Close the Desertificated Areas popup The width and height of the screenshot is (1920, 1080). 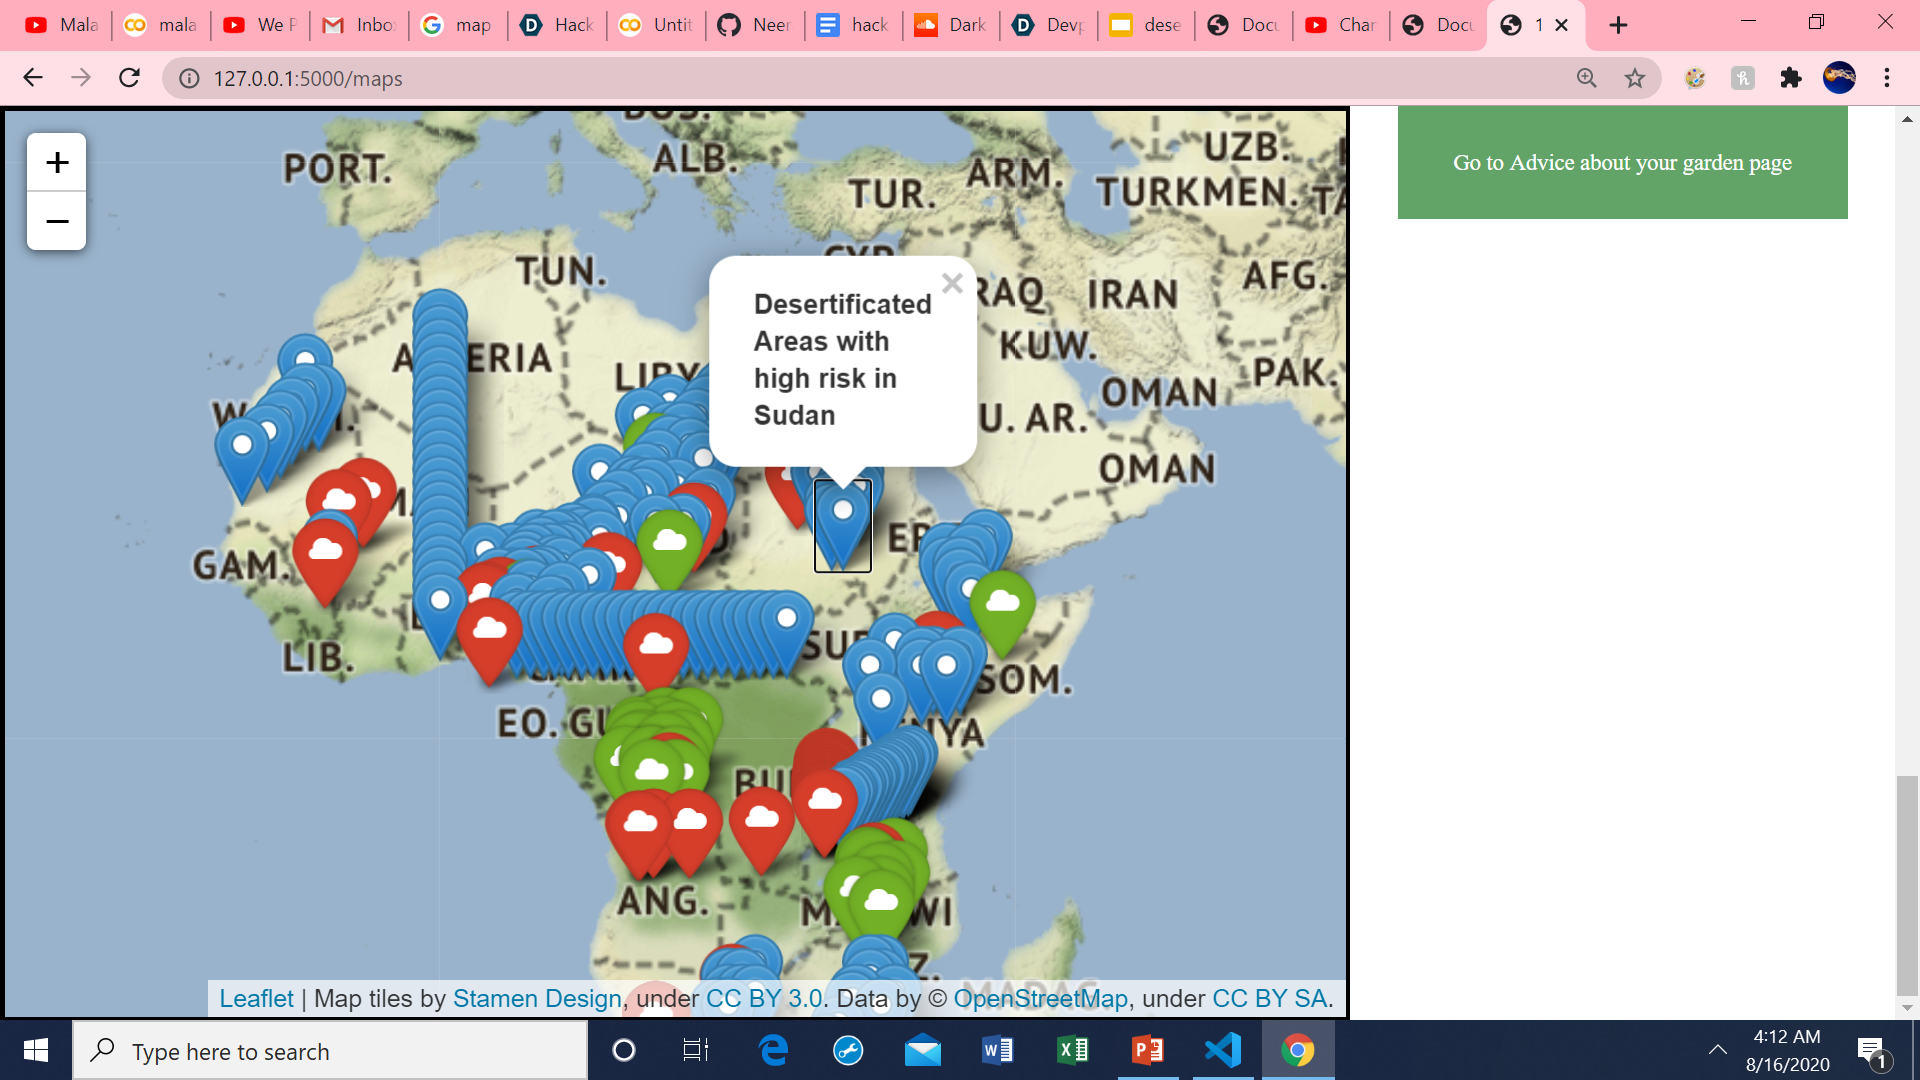pyautogui.click(x=952, y=284)
